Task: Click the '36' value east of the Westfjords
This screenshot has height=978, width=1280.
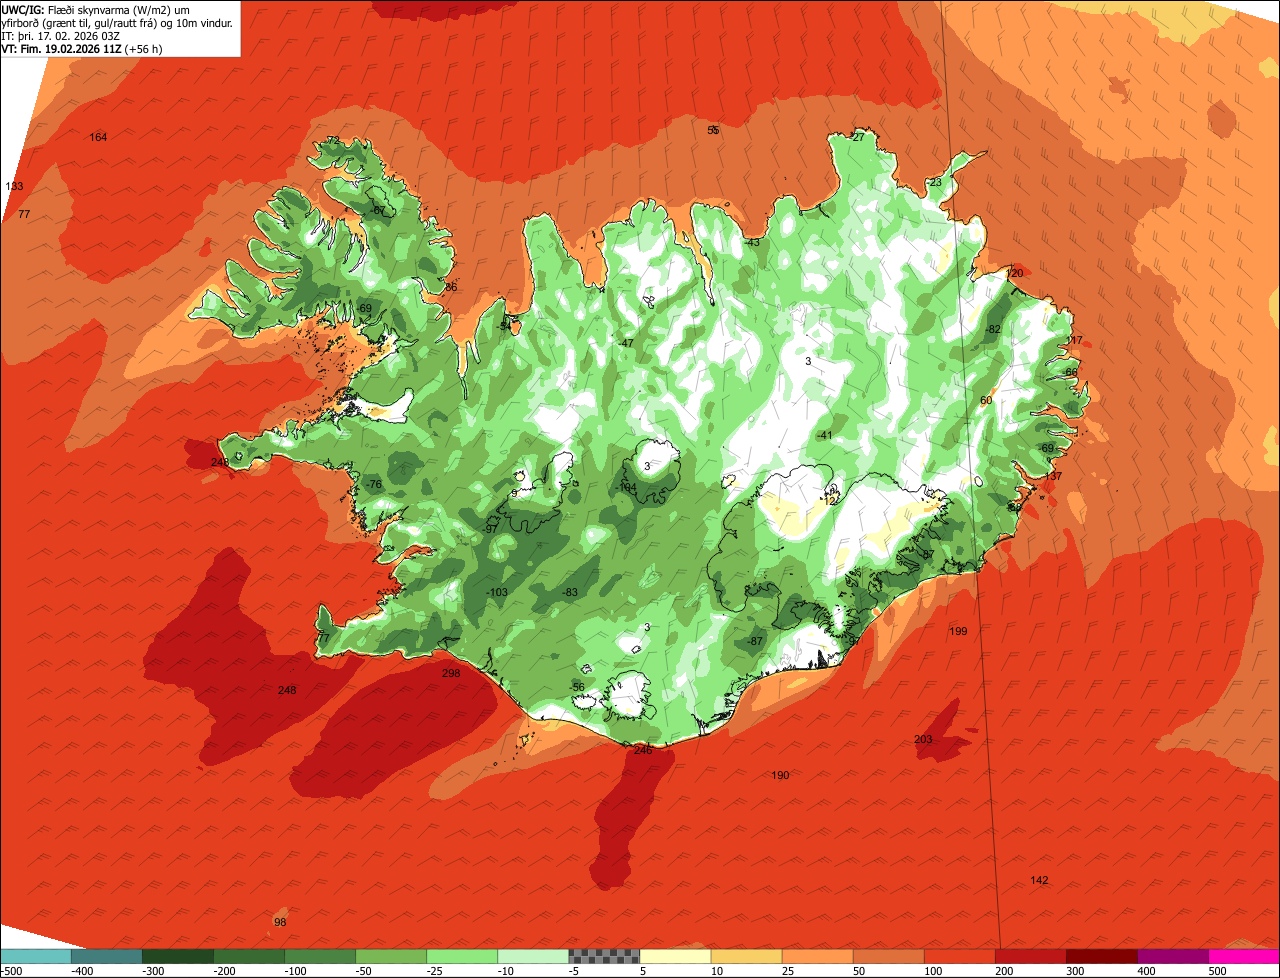Action: click(451, 287)
